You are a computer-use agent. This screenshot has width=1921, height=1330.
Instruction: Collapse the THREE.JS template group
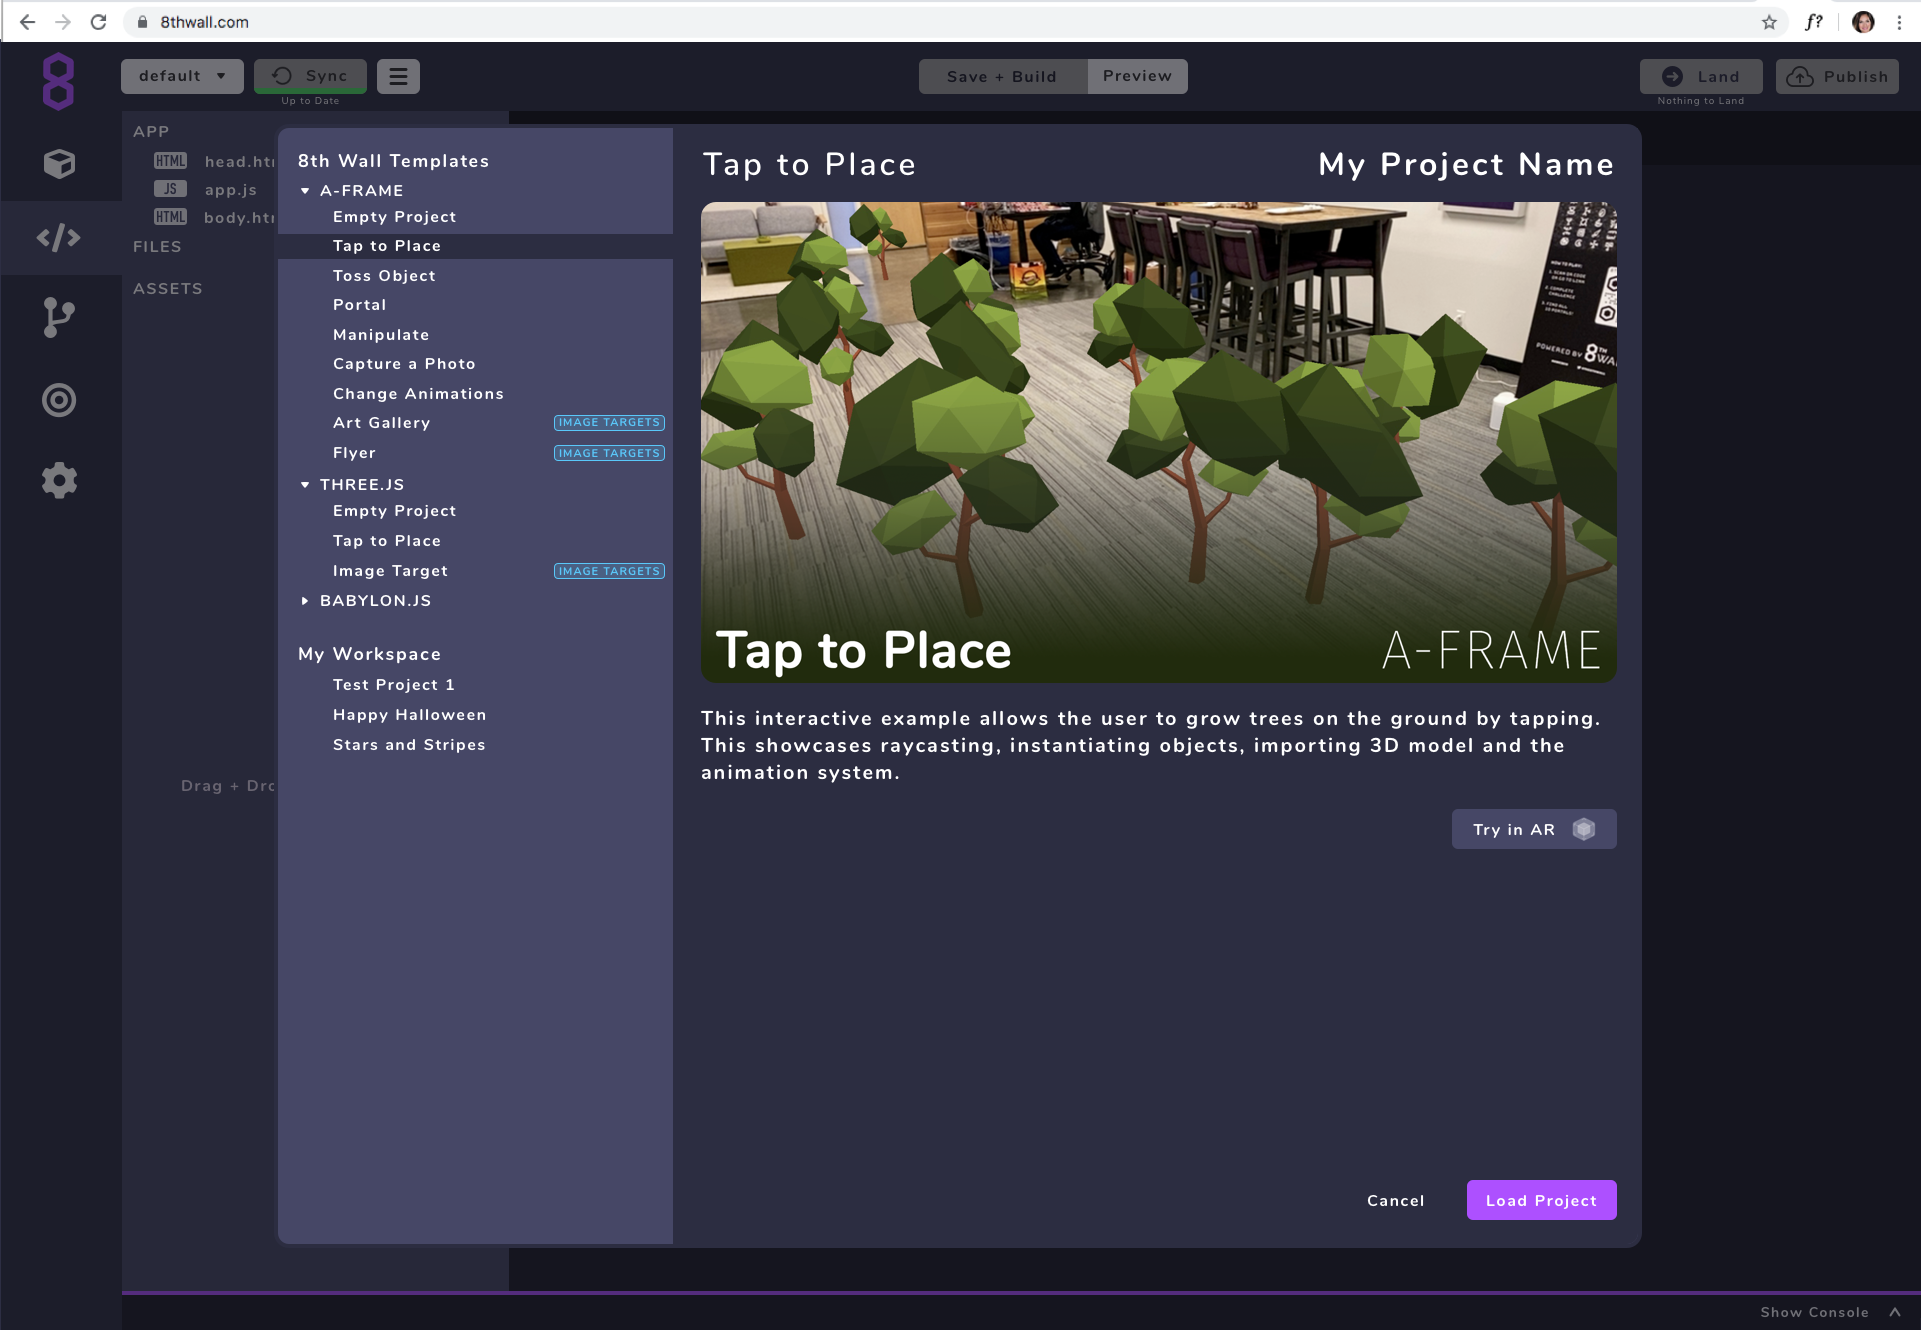(x=305, y=484)
